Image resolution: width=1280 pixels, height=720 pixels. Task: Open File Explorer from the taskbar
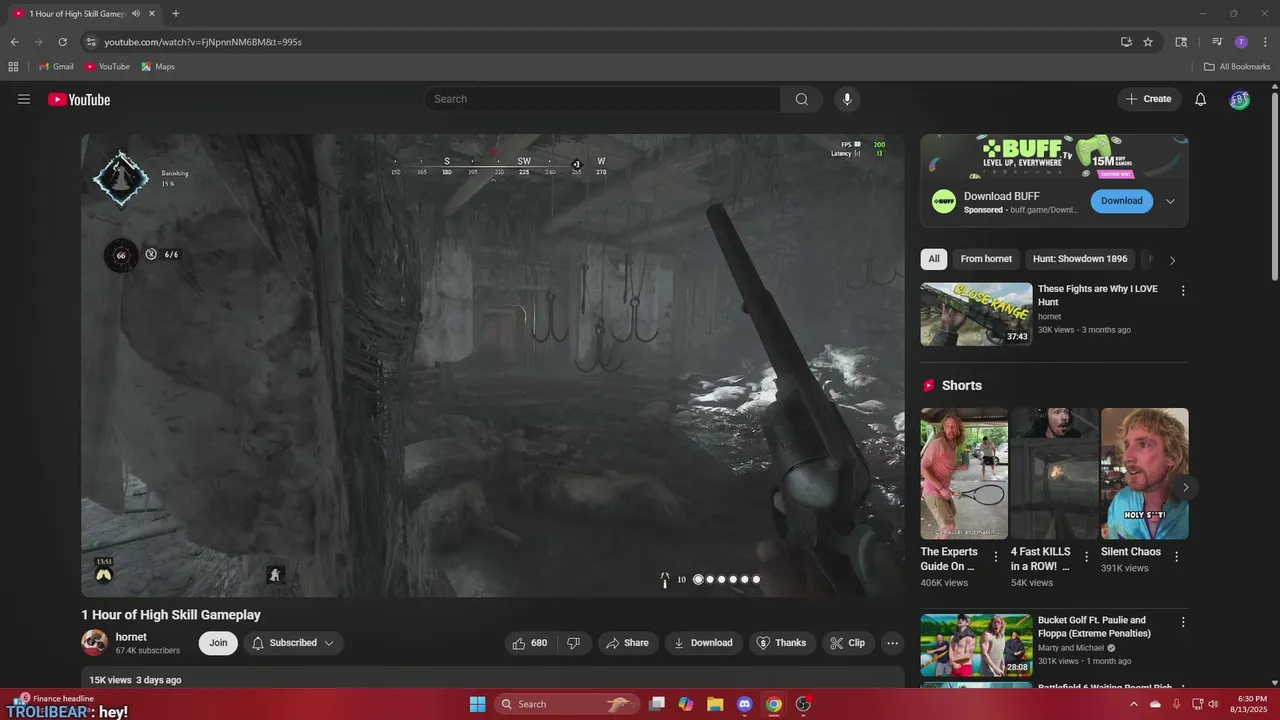tap(715, 704)
